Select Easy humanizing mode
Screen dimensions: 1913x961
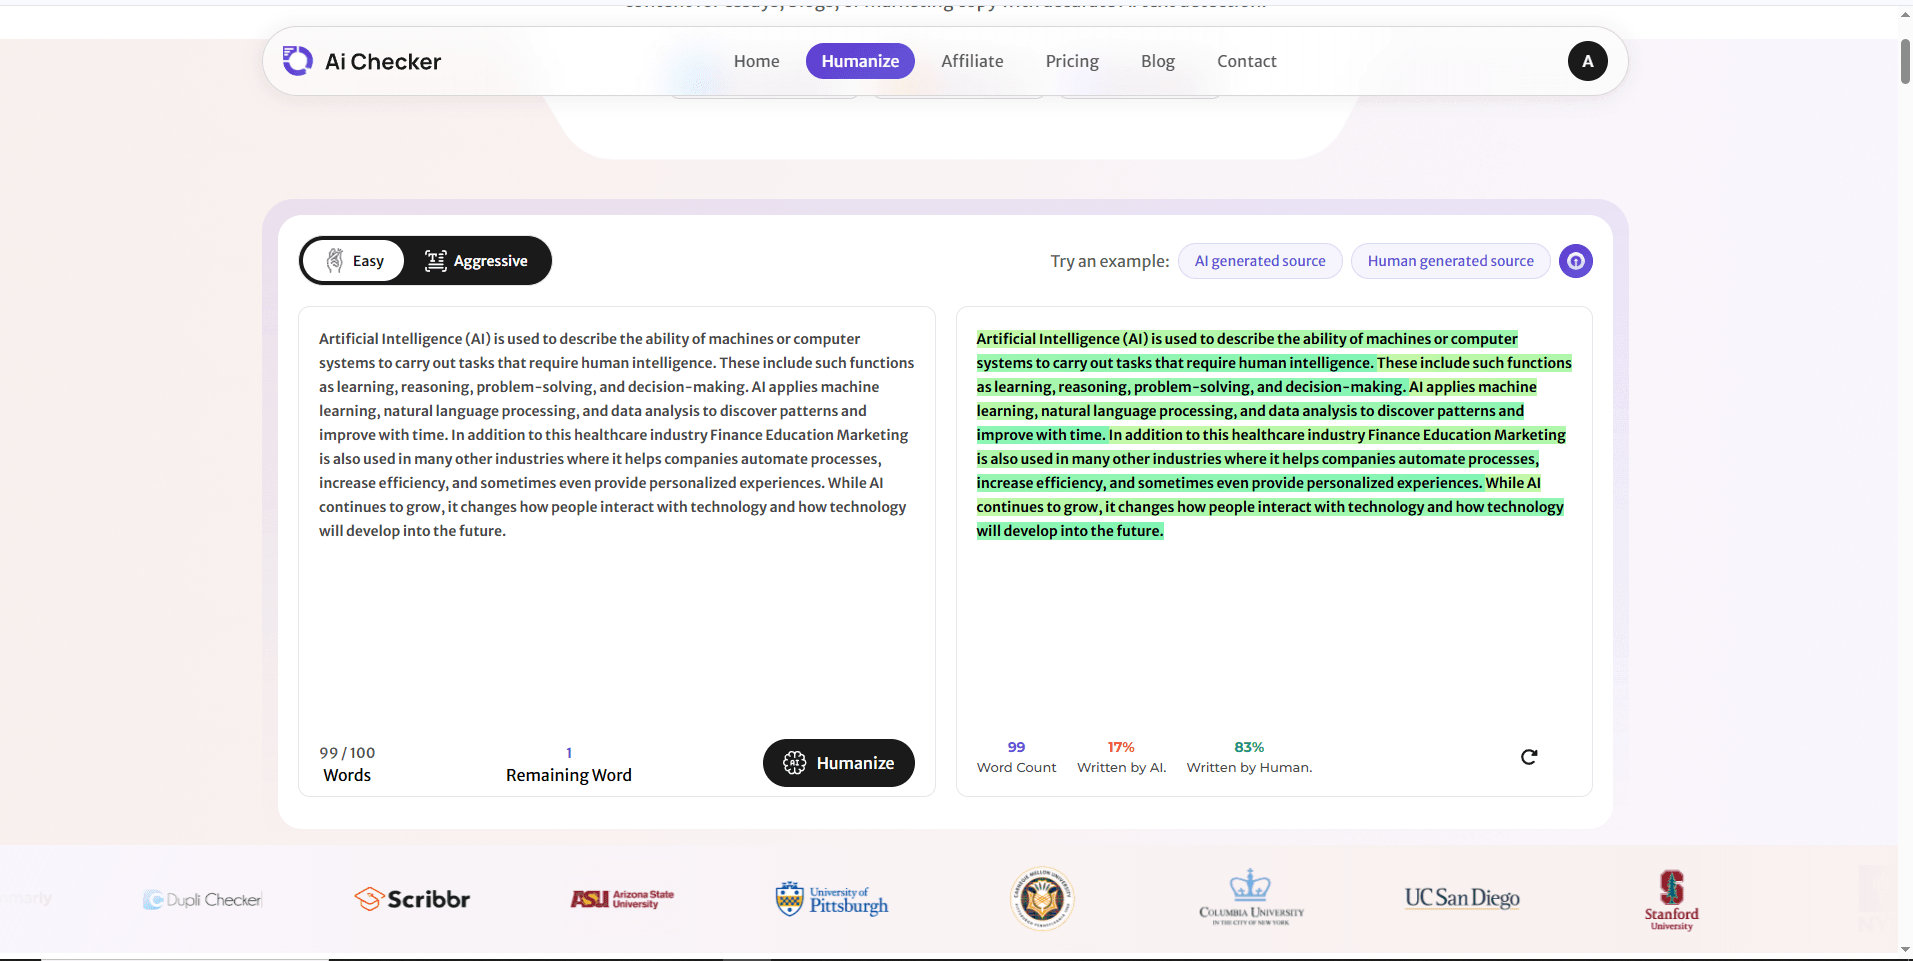353,260
